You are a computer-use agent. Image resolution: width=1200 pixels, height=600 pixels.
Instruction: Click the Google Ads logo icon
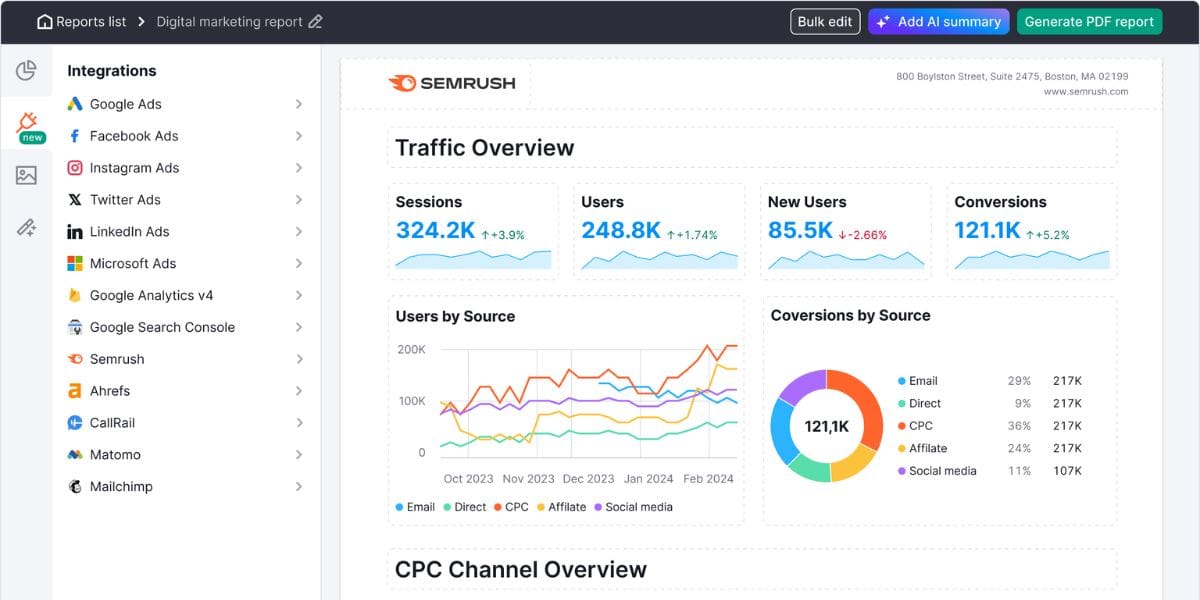click(x=75, y=104)
